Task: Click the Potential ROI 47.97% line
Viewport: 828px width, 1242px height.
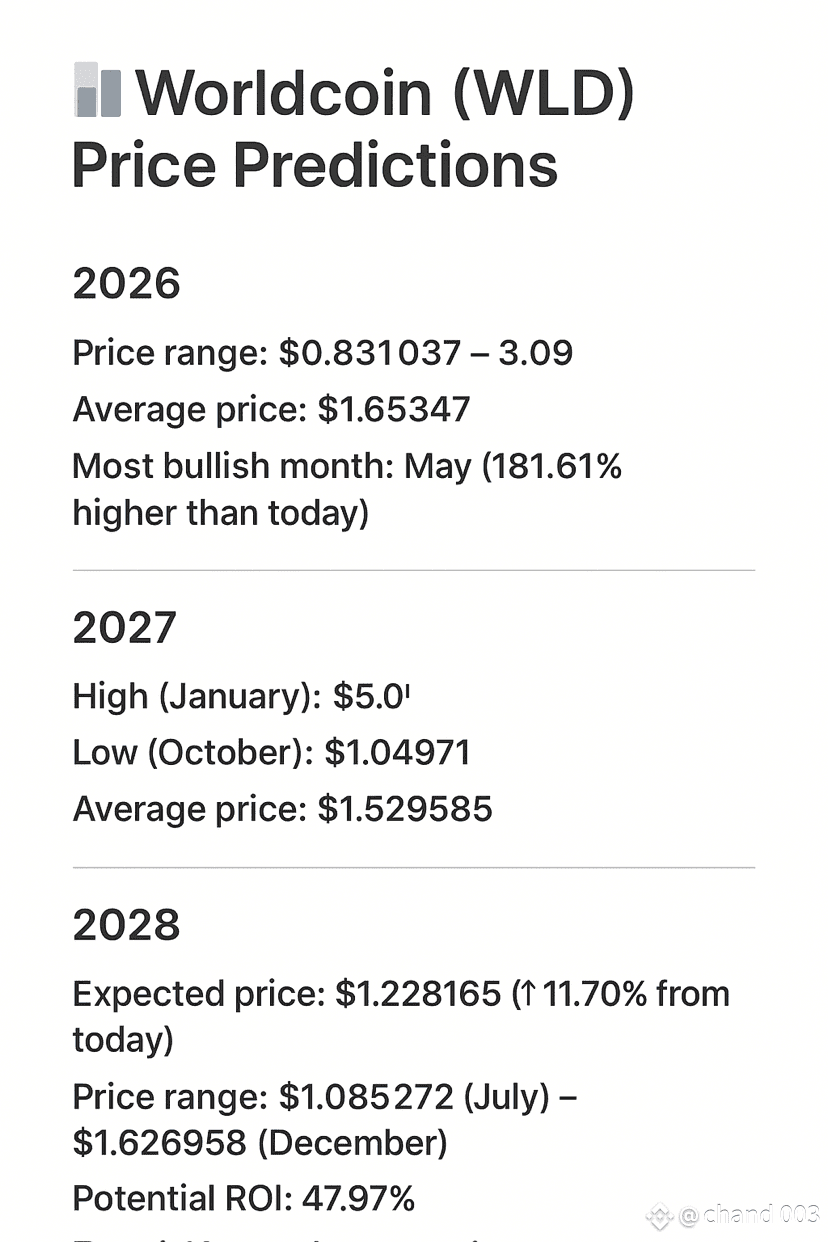Action: click(244, 1198)
